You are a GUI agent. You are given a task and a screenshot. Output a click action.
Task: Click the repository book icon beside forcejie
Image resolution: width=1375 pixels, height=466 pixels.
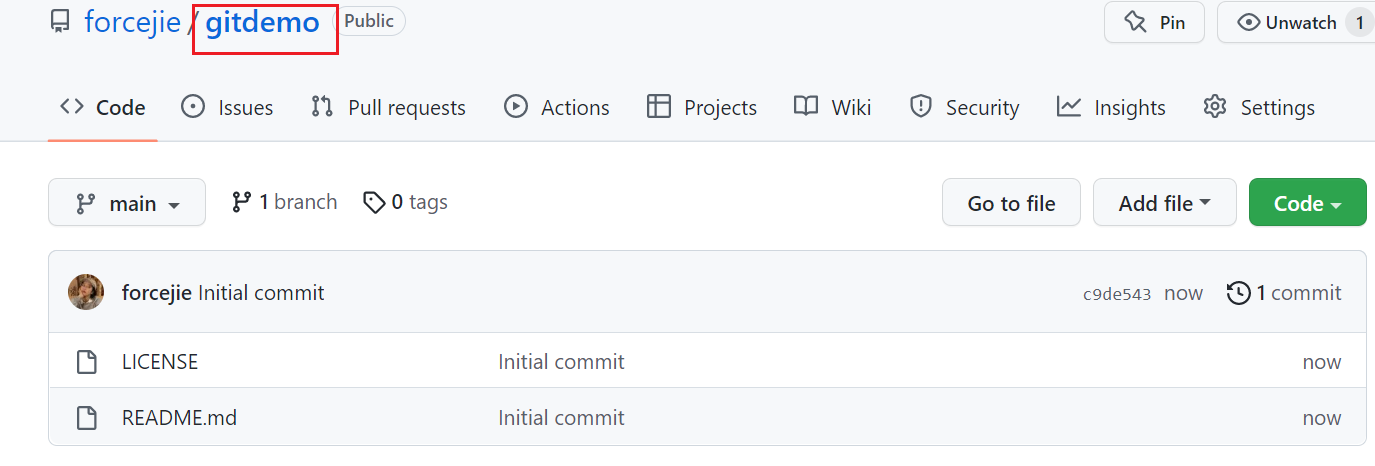pyautogui.click(x=61, y=22)
